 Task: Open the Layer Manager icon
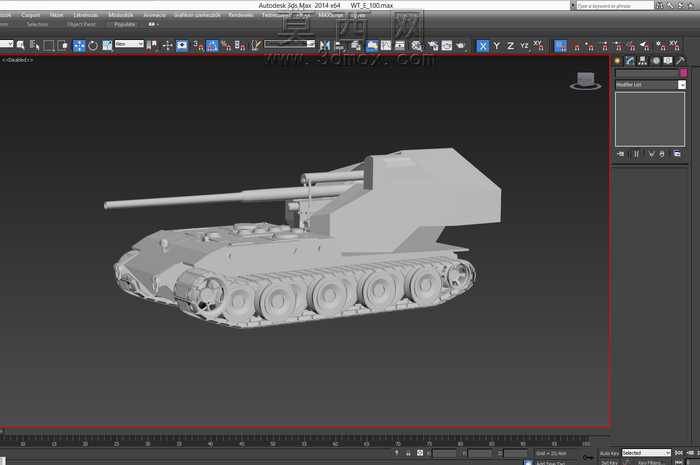(x=356, y=46)
